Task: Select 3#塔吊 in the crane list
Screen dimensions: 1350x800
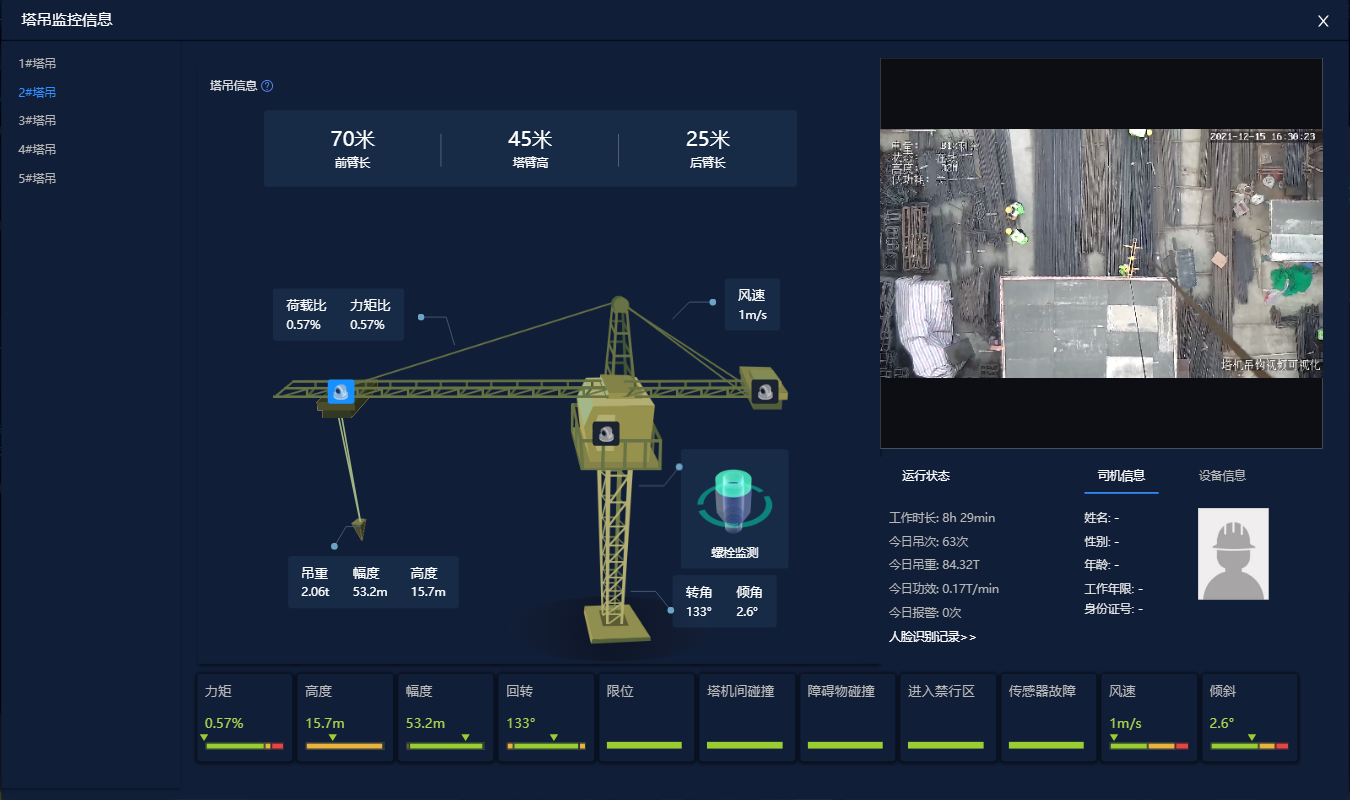Action: click(x=37, y=121)
